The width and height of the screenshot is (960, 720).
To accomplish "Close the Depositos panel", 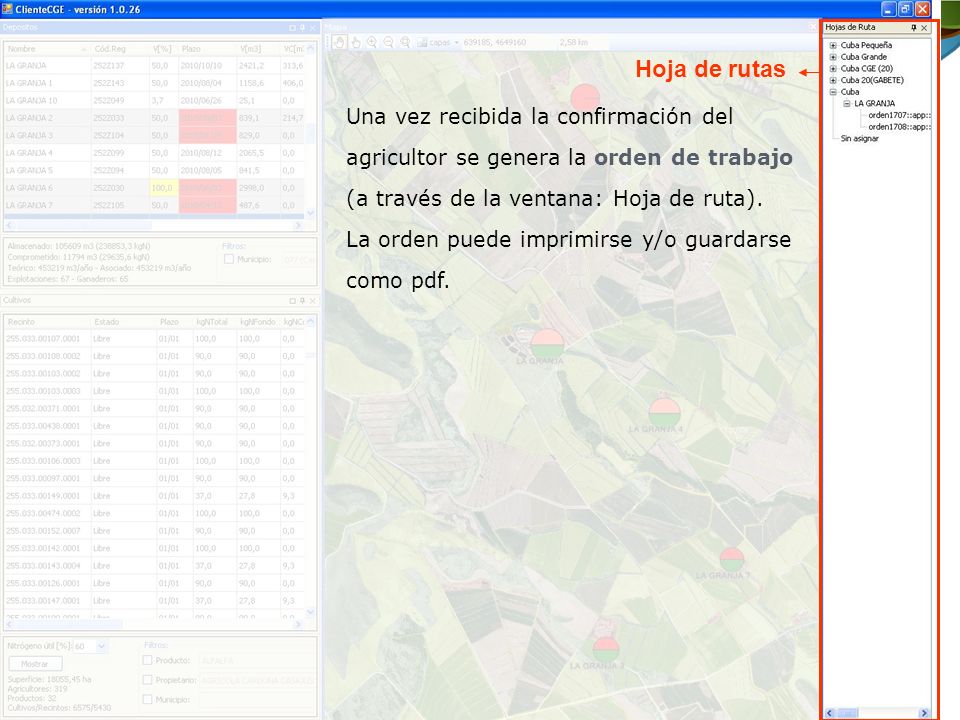I will (x=313, y=28).
